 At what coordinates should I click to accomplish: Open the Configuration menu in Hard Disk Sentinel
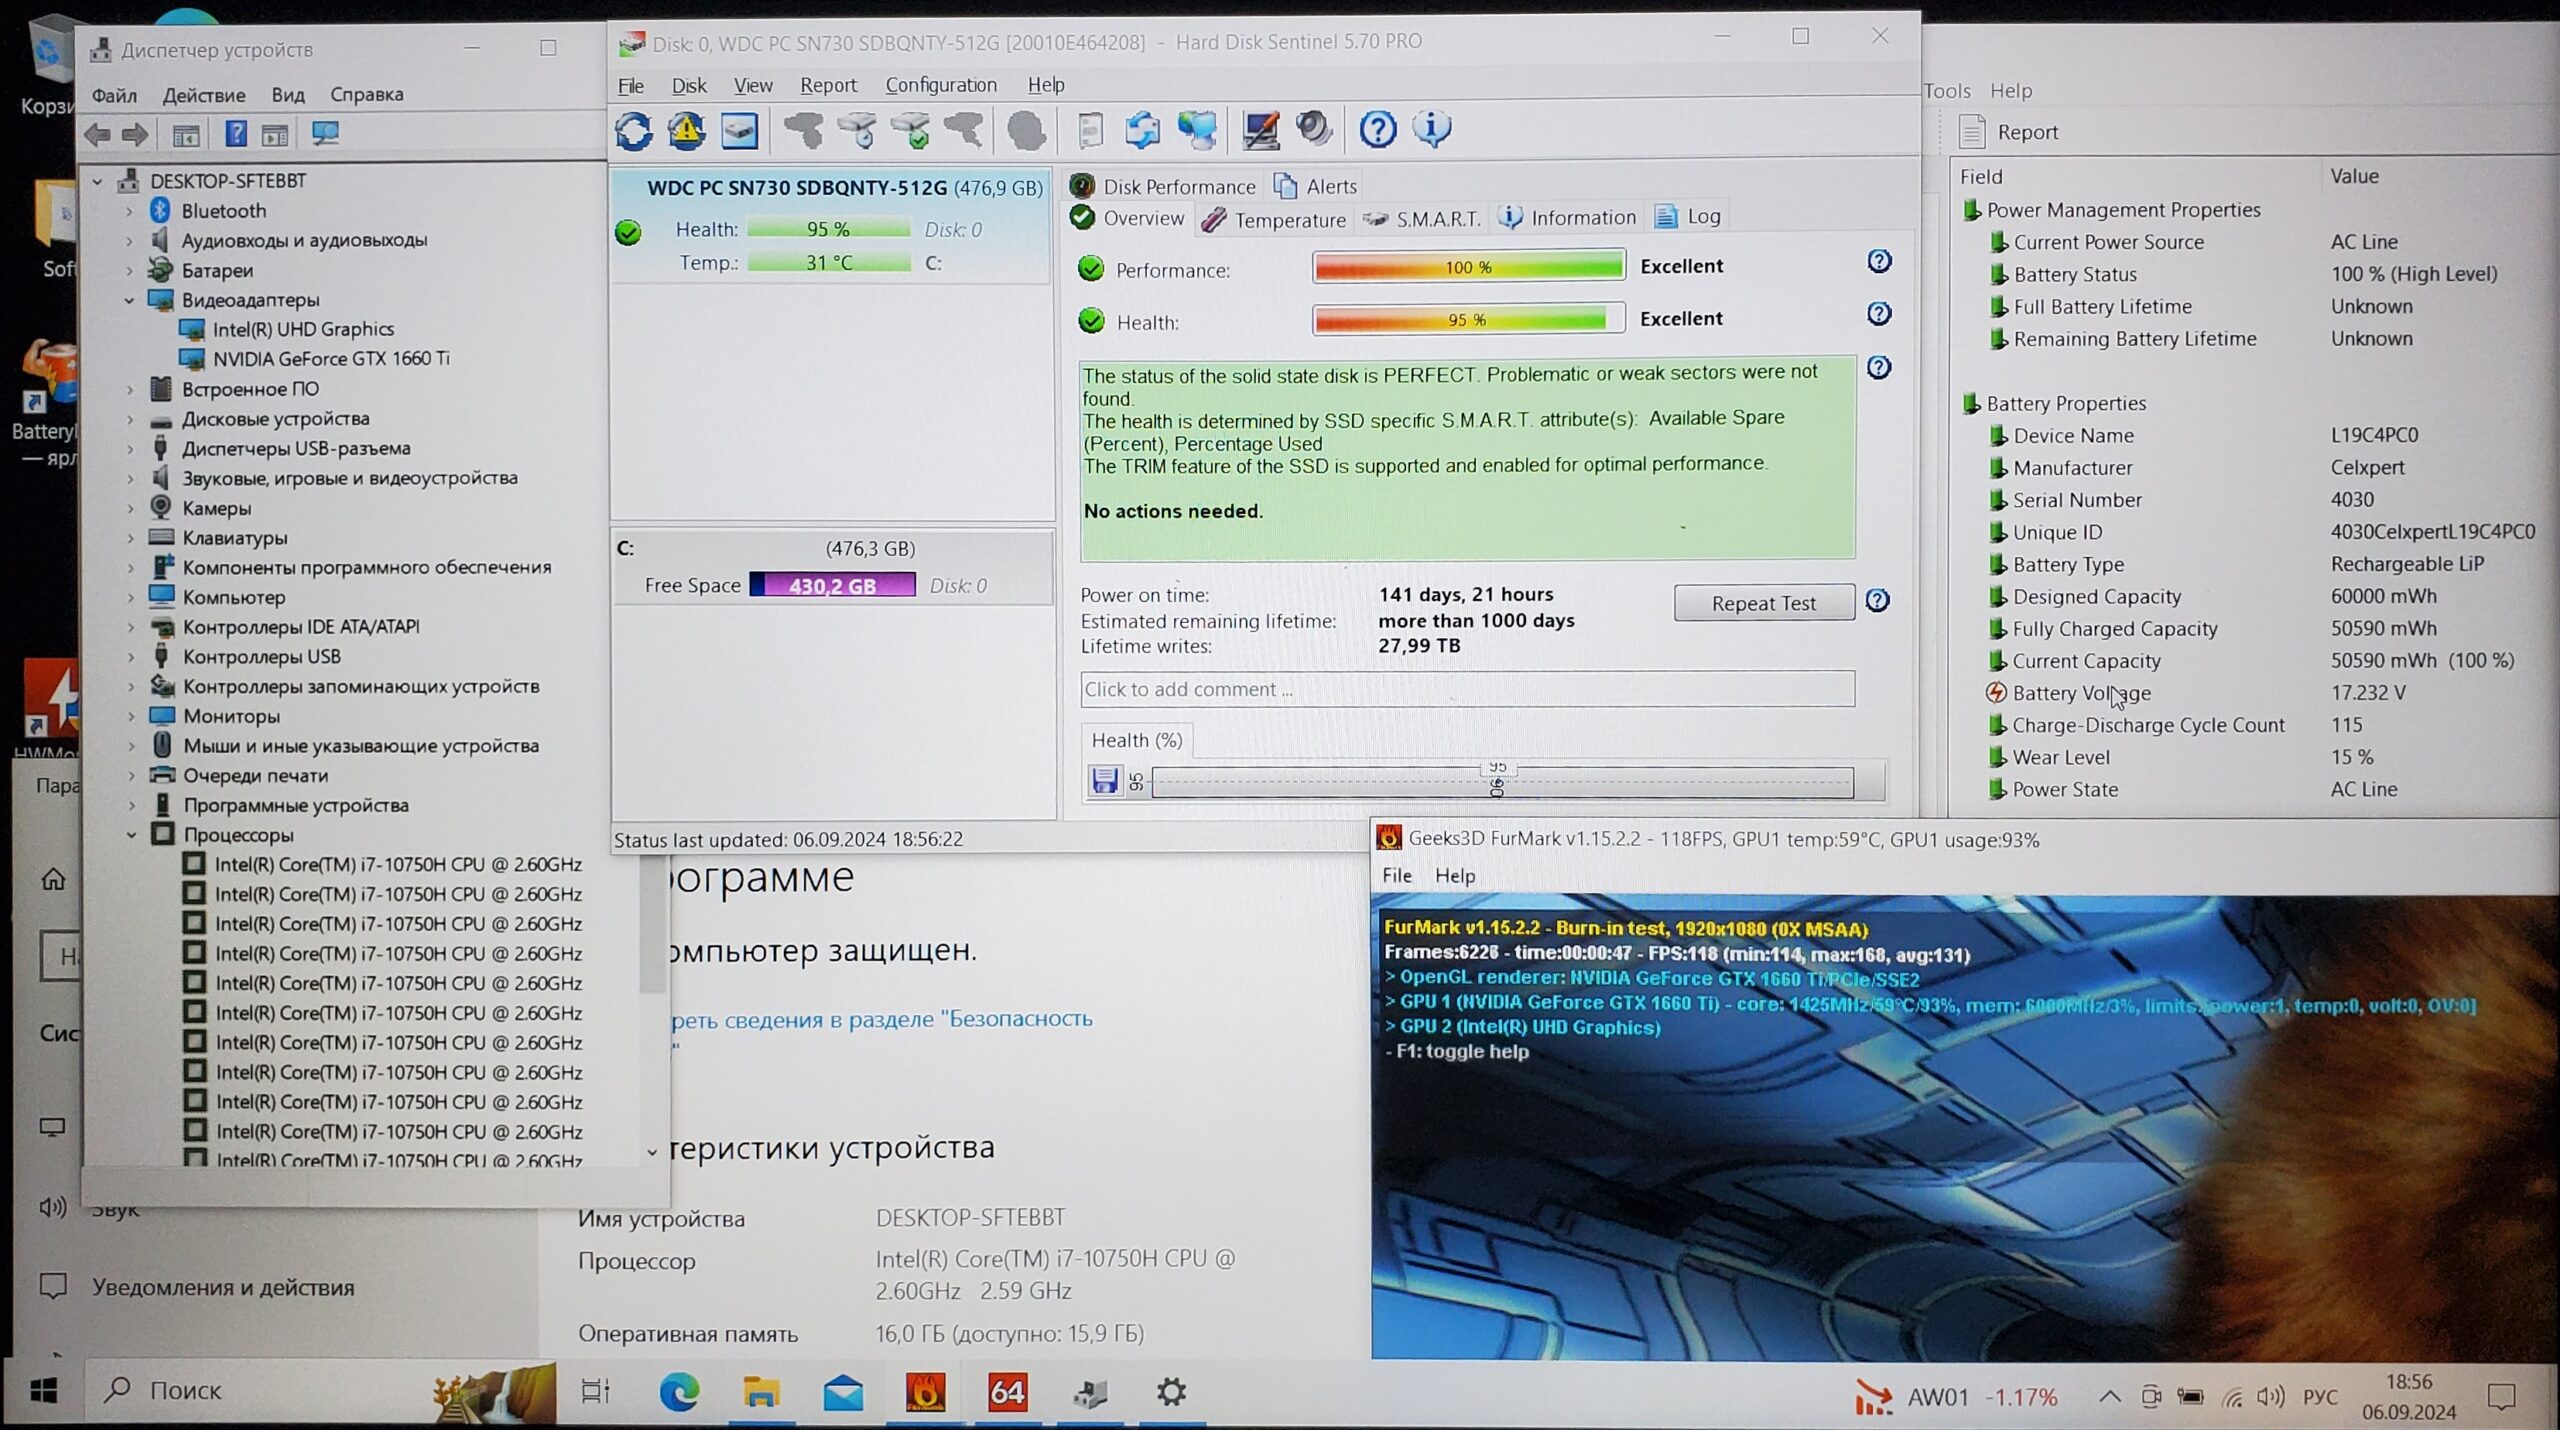point(940,85)
